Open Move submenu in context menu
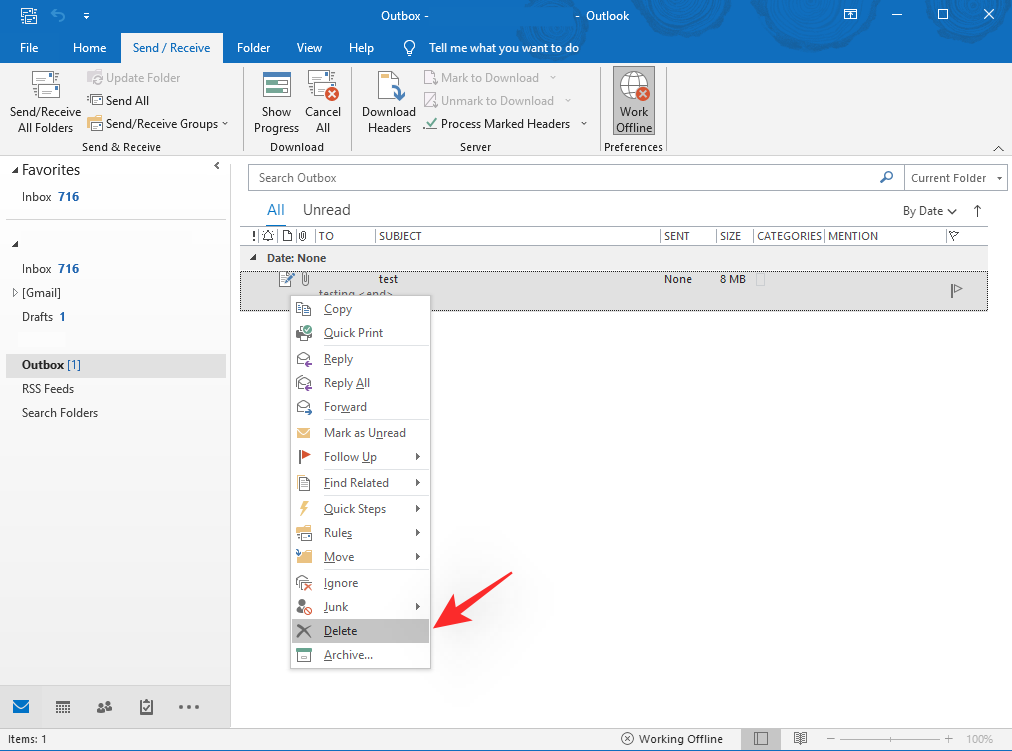This screenshot has width=1012, height=751. pos(360,557)
